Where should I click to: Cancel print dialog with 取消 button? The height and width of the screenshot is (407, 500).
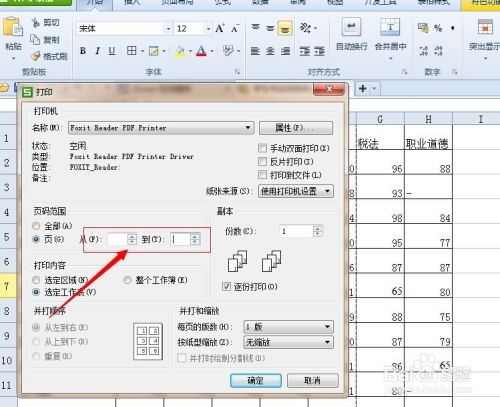[313, 380]
